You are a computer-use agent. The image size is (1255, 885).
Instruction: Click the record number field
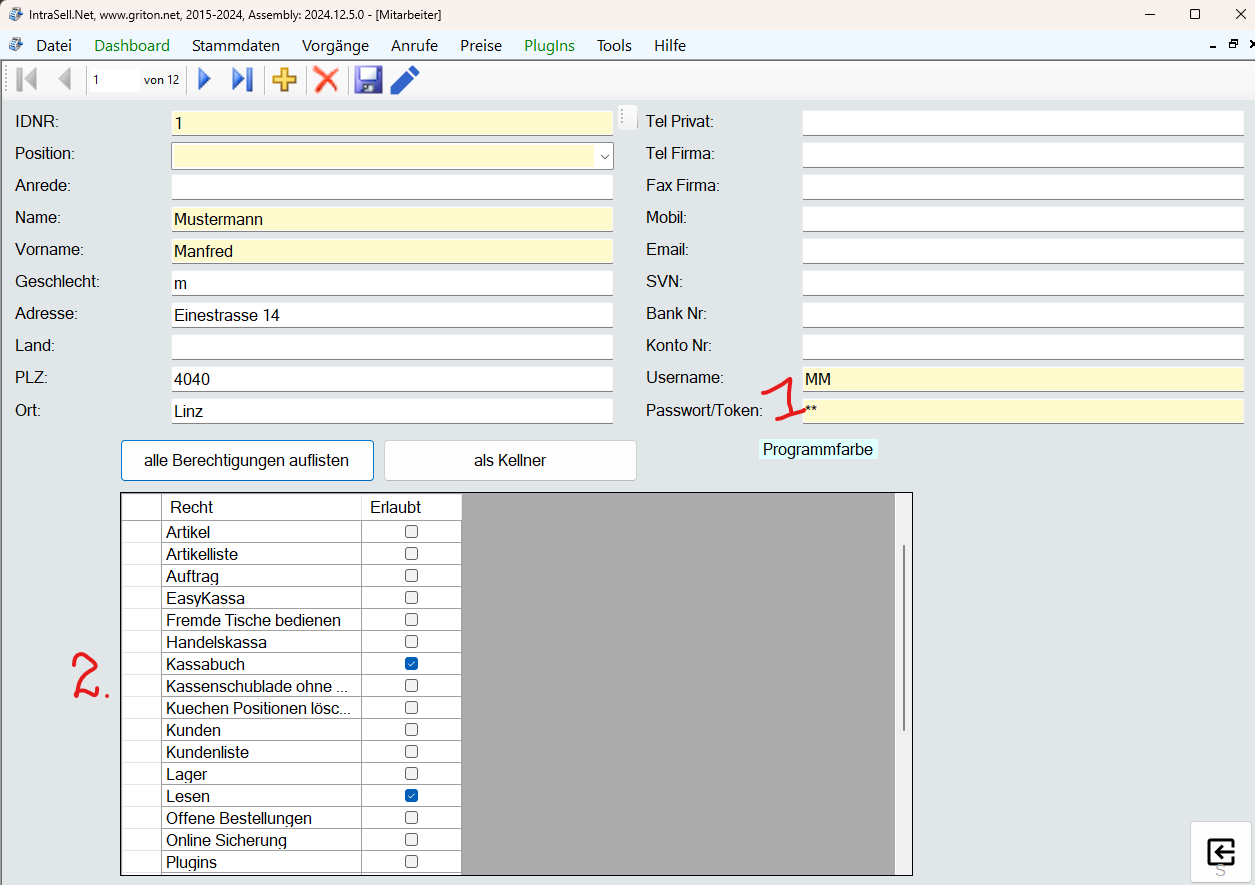pyautogui.click(x=113, y=80)
